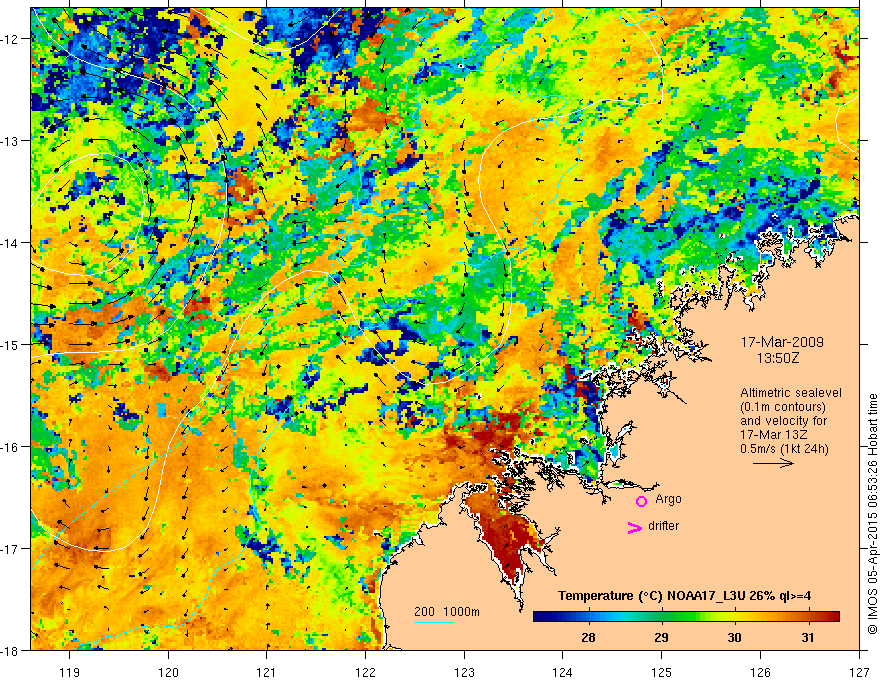Click the colorbar '30' tick value
The image size is (880, 680).
point(734,637)
